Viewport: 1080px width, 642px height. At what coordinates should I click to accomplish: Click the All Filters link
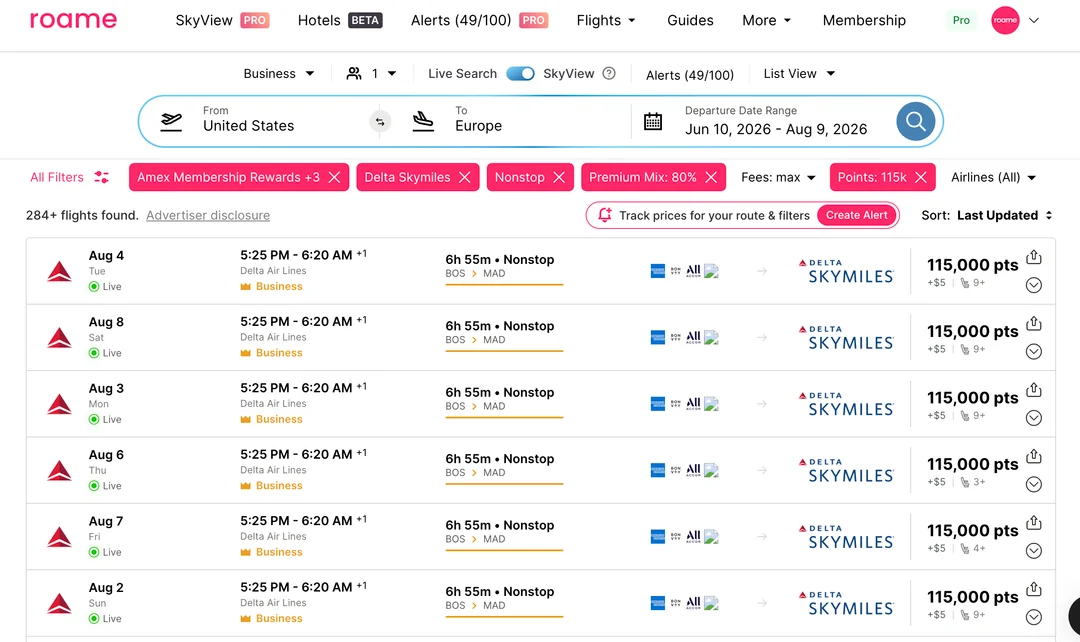(x=56, y=177)
